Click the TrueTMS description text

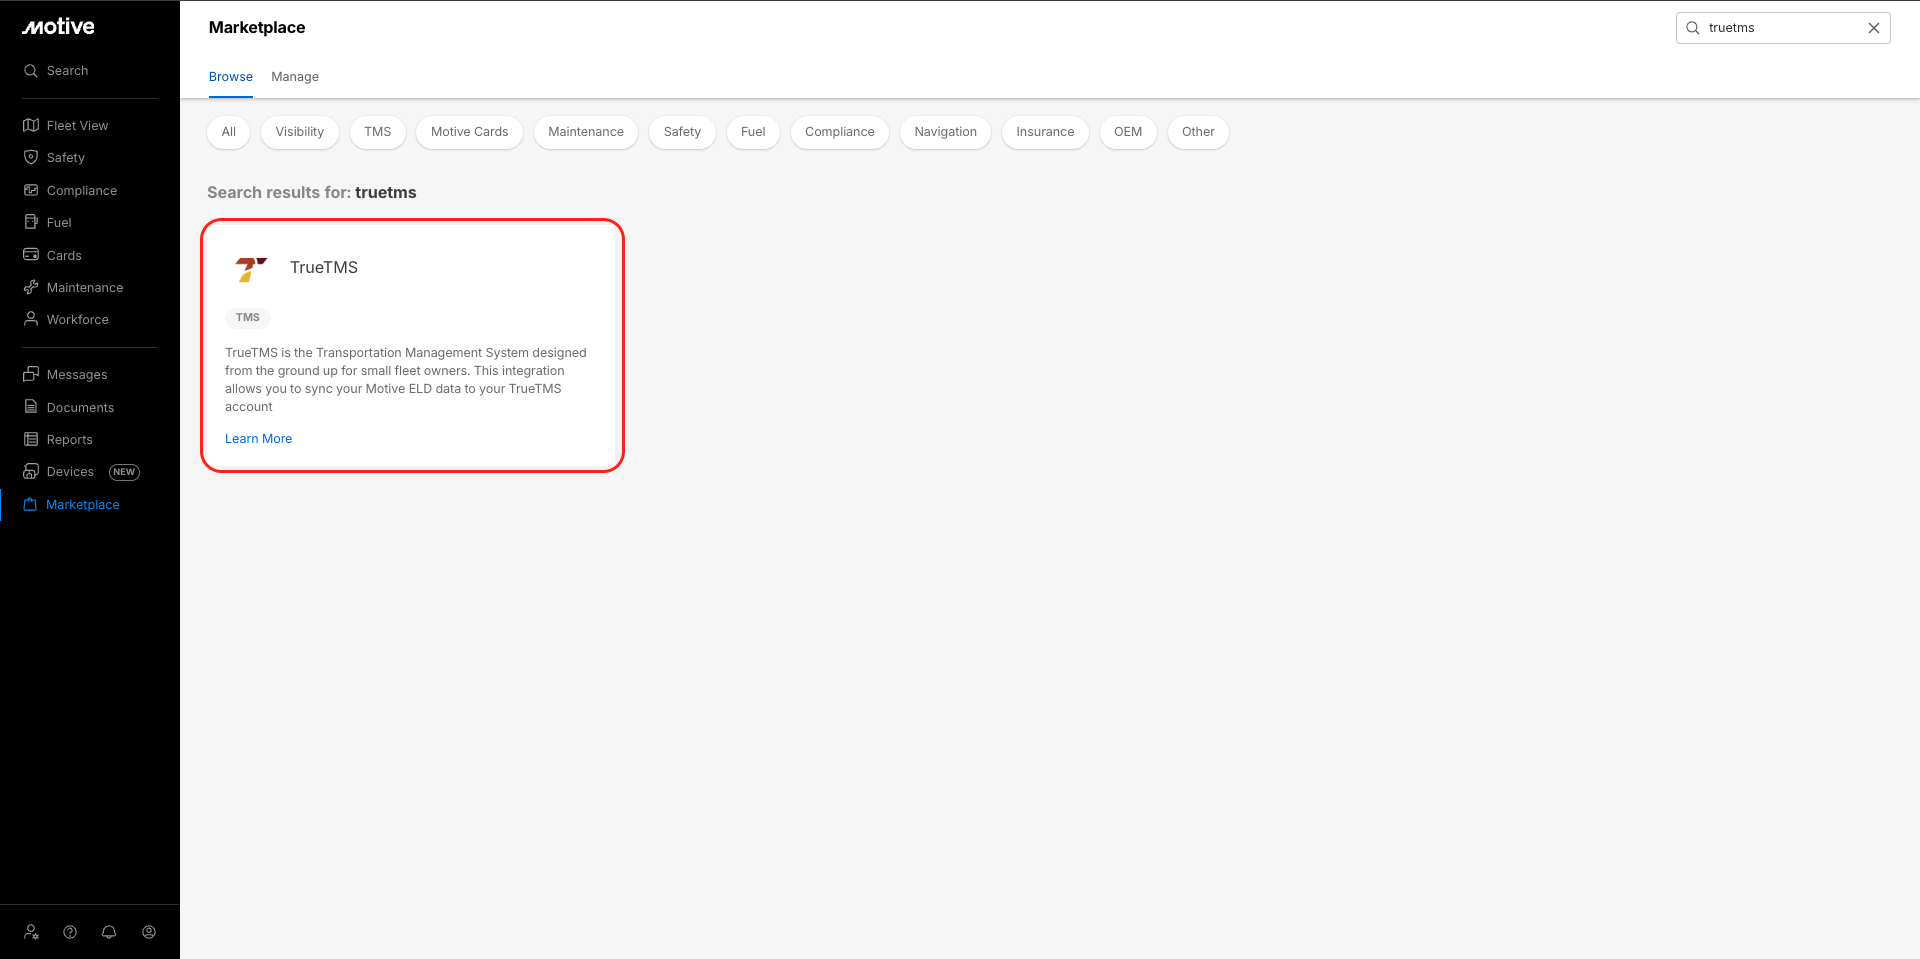(x=407, y=380)
